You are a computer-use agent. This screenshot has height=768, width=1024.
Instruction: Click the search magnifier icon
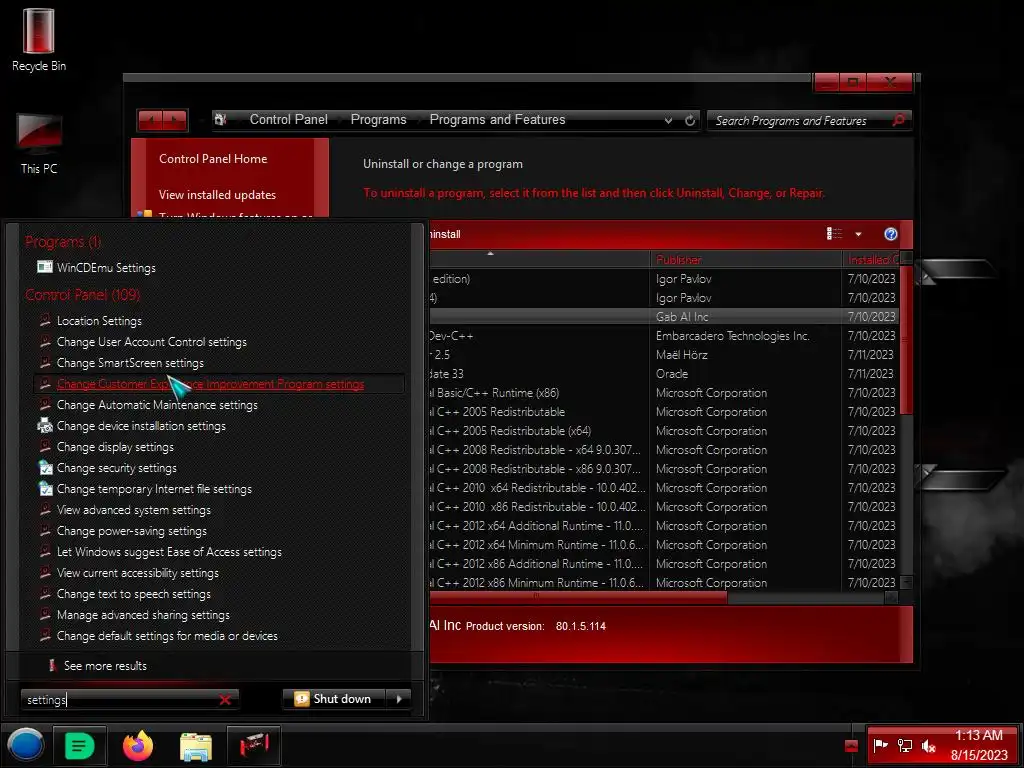[899, 120]
